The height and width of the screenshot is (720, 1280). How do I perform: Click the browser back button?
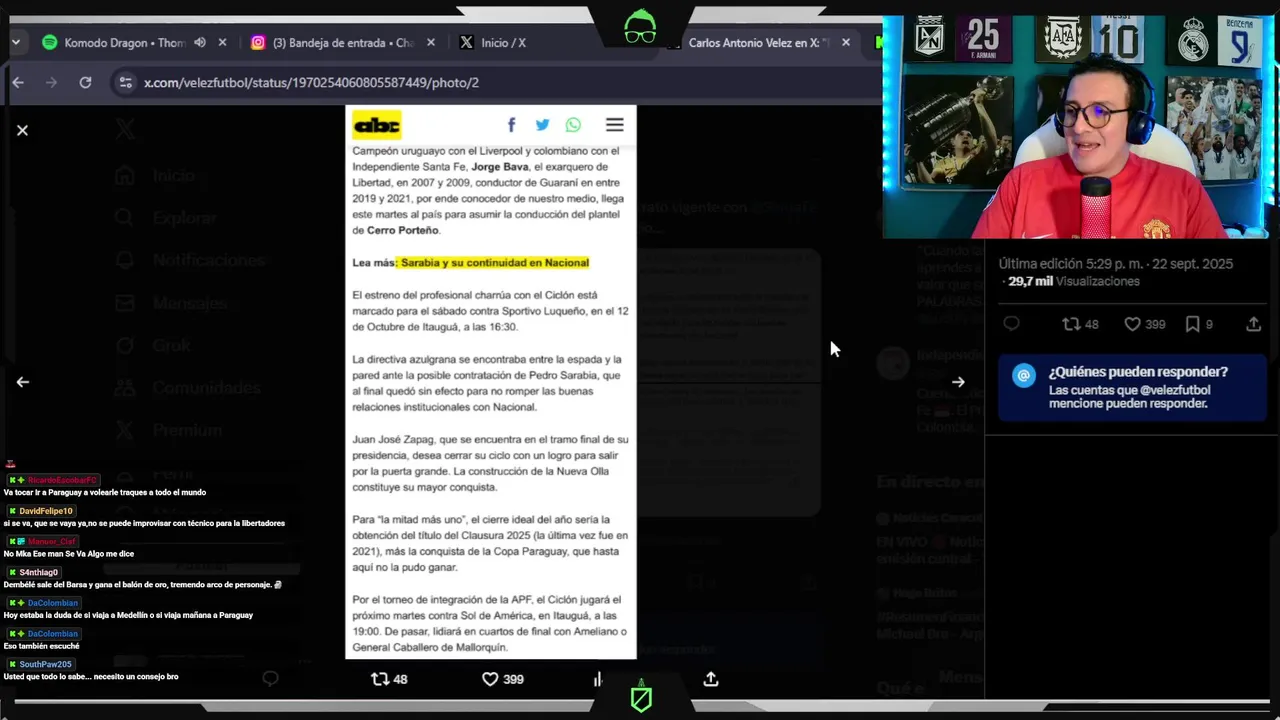18,82
